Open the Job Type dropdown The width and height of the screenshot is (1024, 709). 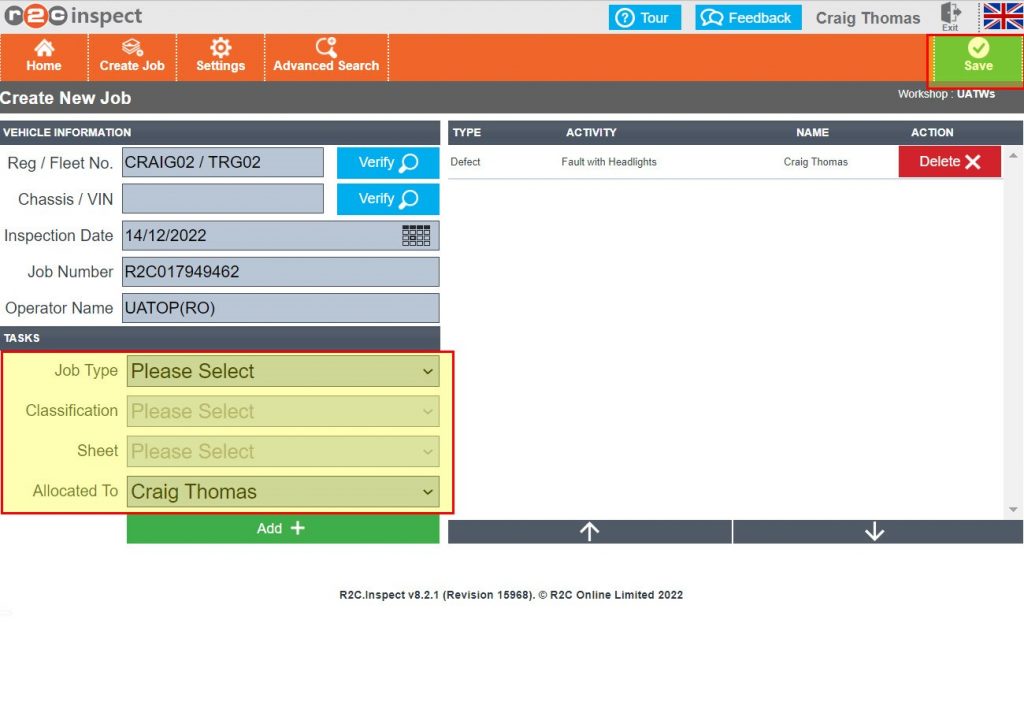[x=283, y=371]
